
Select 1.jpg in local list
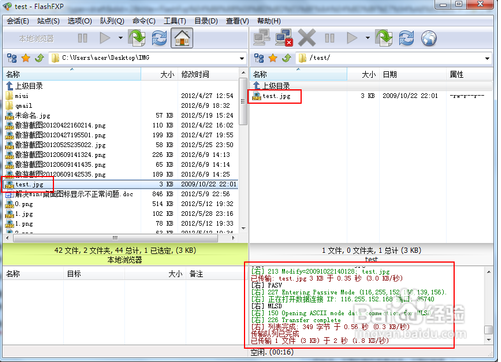coord(19,214)
